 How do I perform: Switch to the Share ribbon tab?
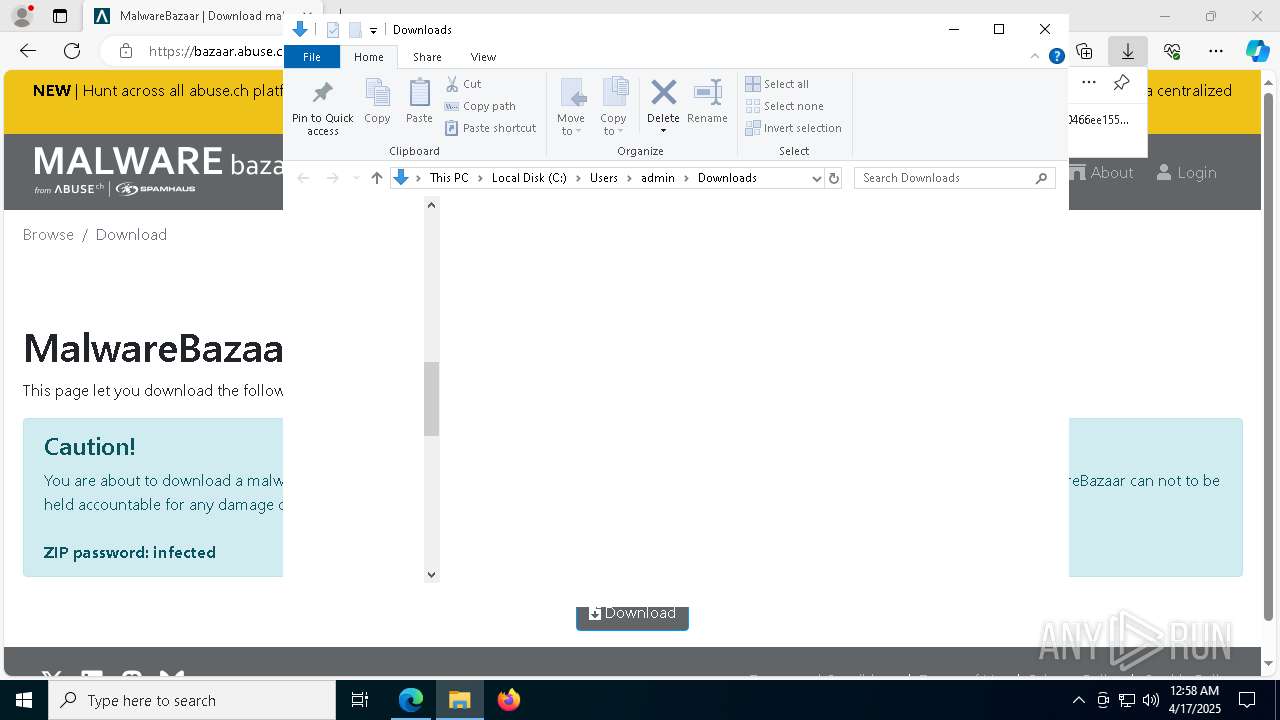point(427,57)
